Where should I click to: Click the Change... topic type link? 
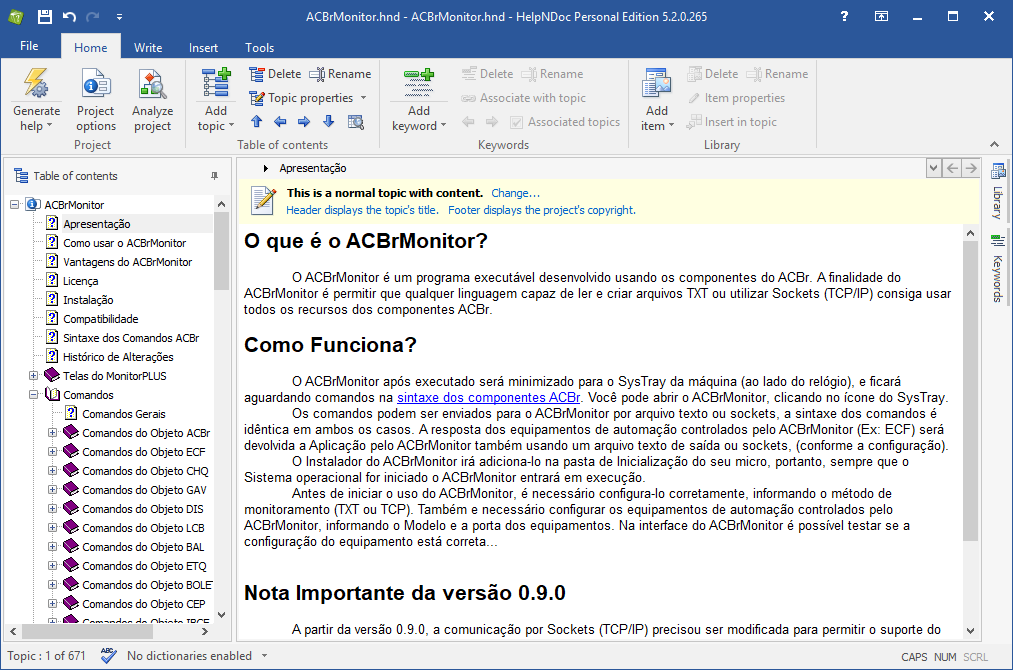pyautogui.click(x=516, y=193)
